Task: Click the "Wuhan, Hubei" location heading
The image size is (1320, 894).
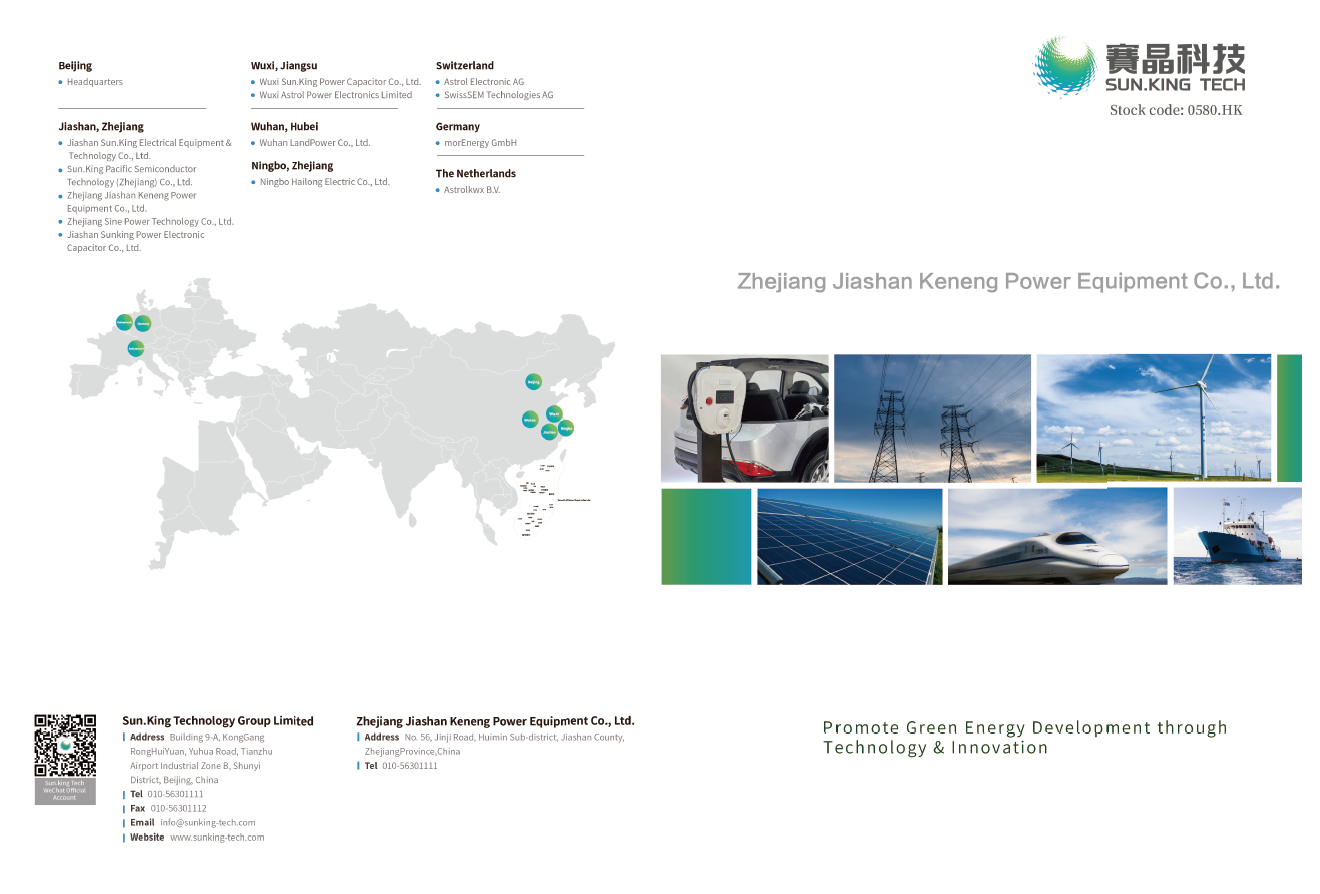Action: pyautogui.click(x=285, y=127)
